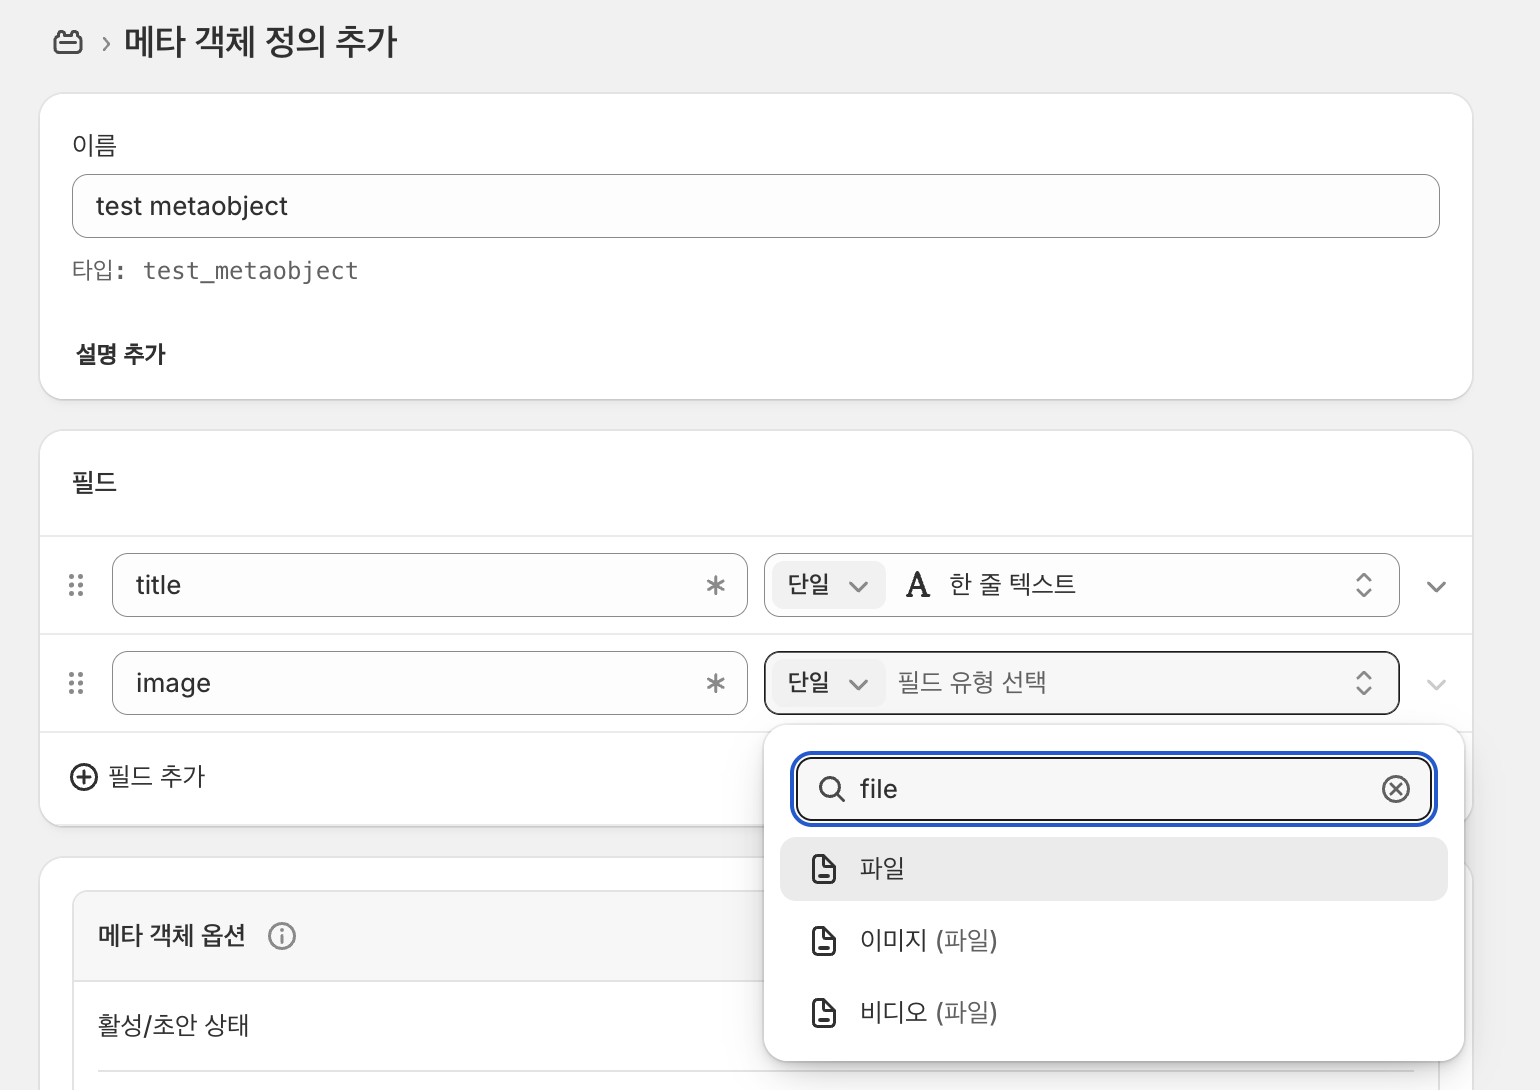Clear the file search text
Screen dimensions: 1540x1090
[1395, 789]
